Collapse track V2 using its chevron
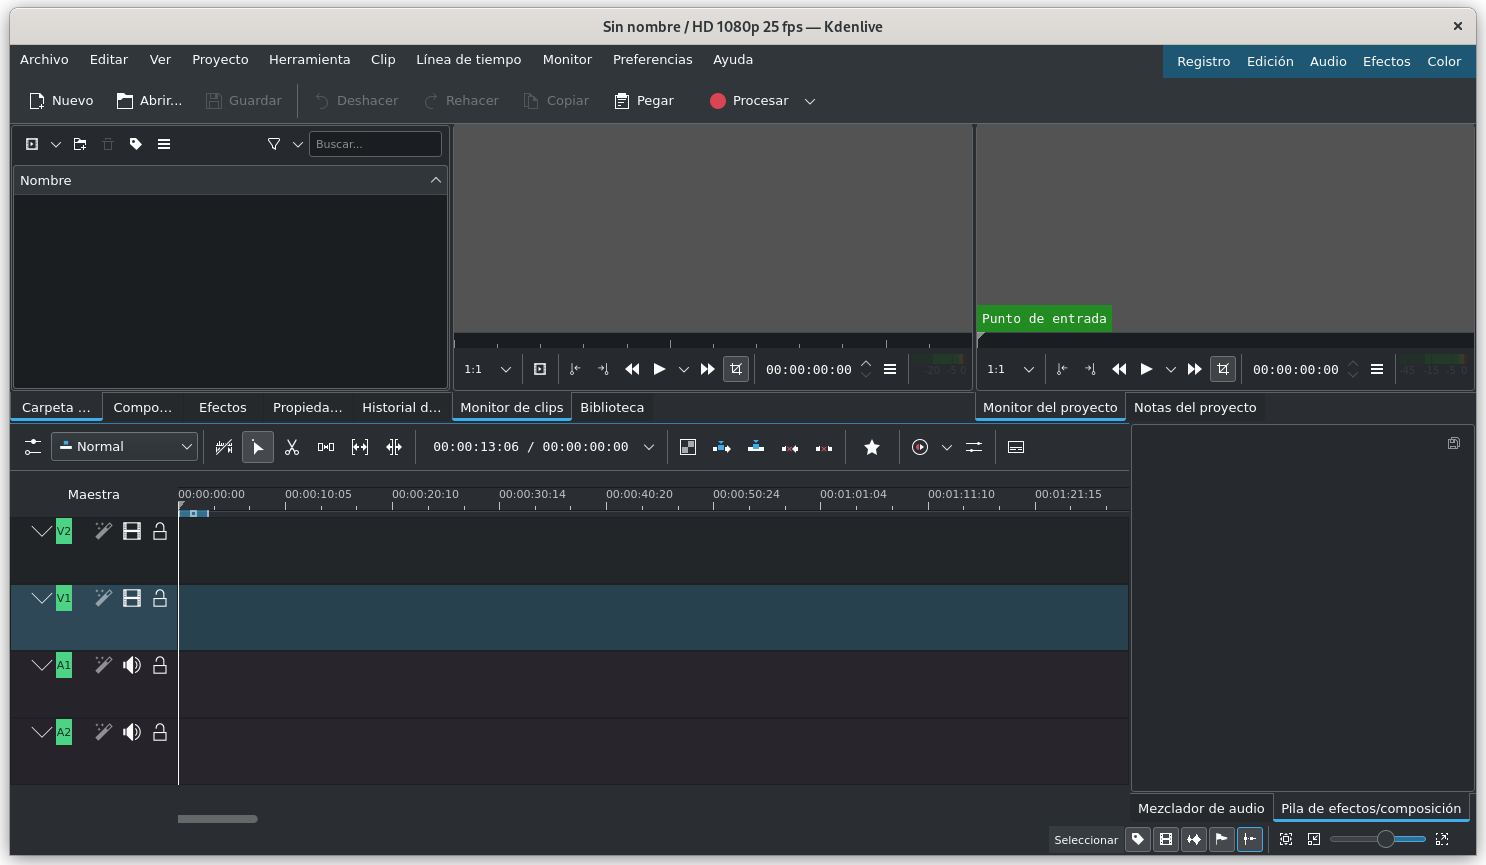This screenshot has height=865, width=1486. 41,531
